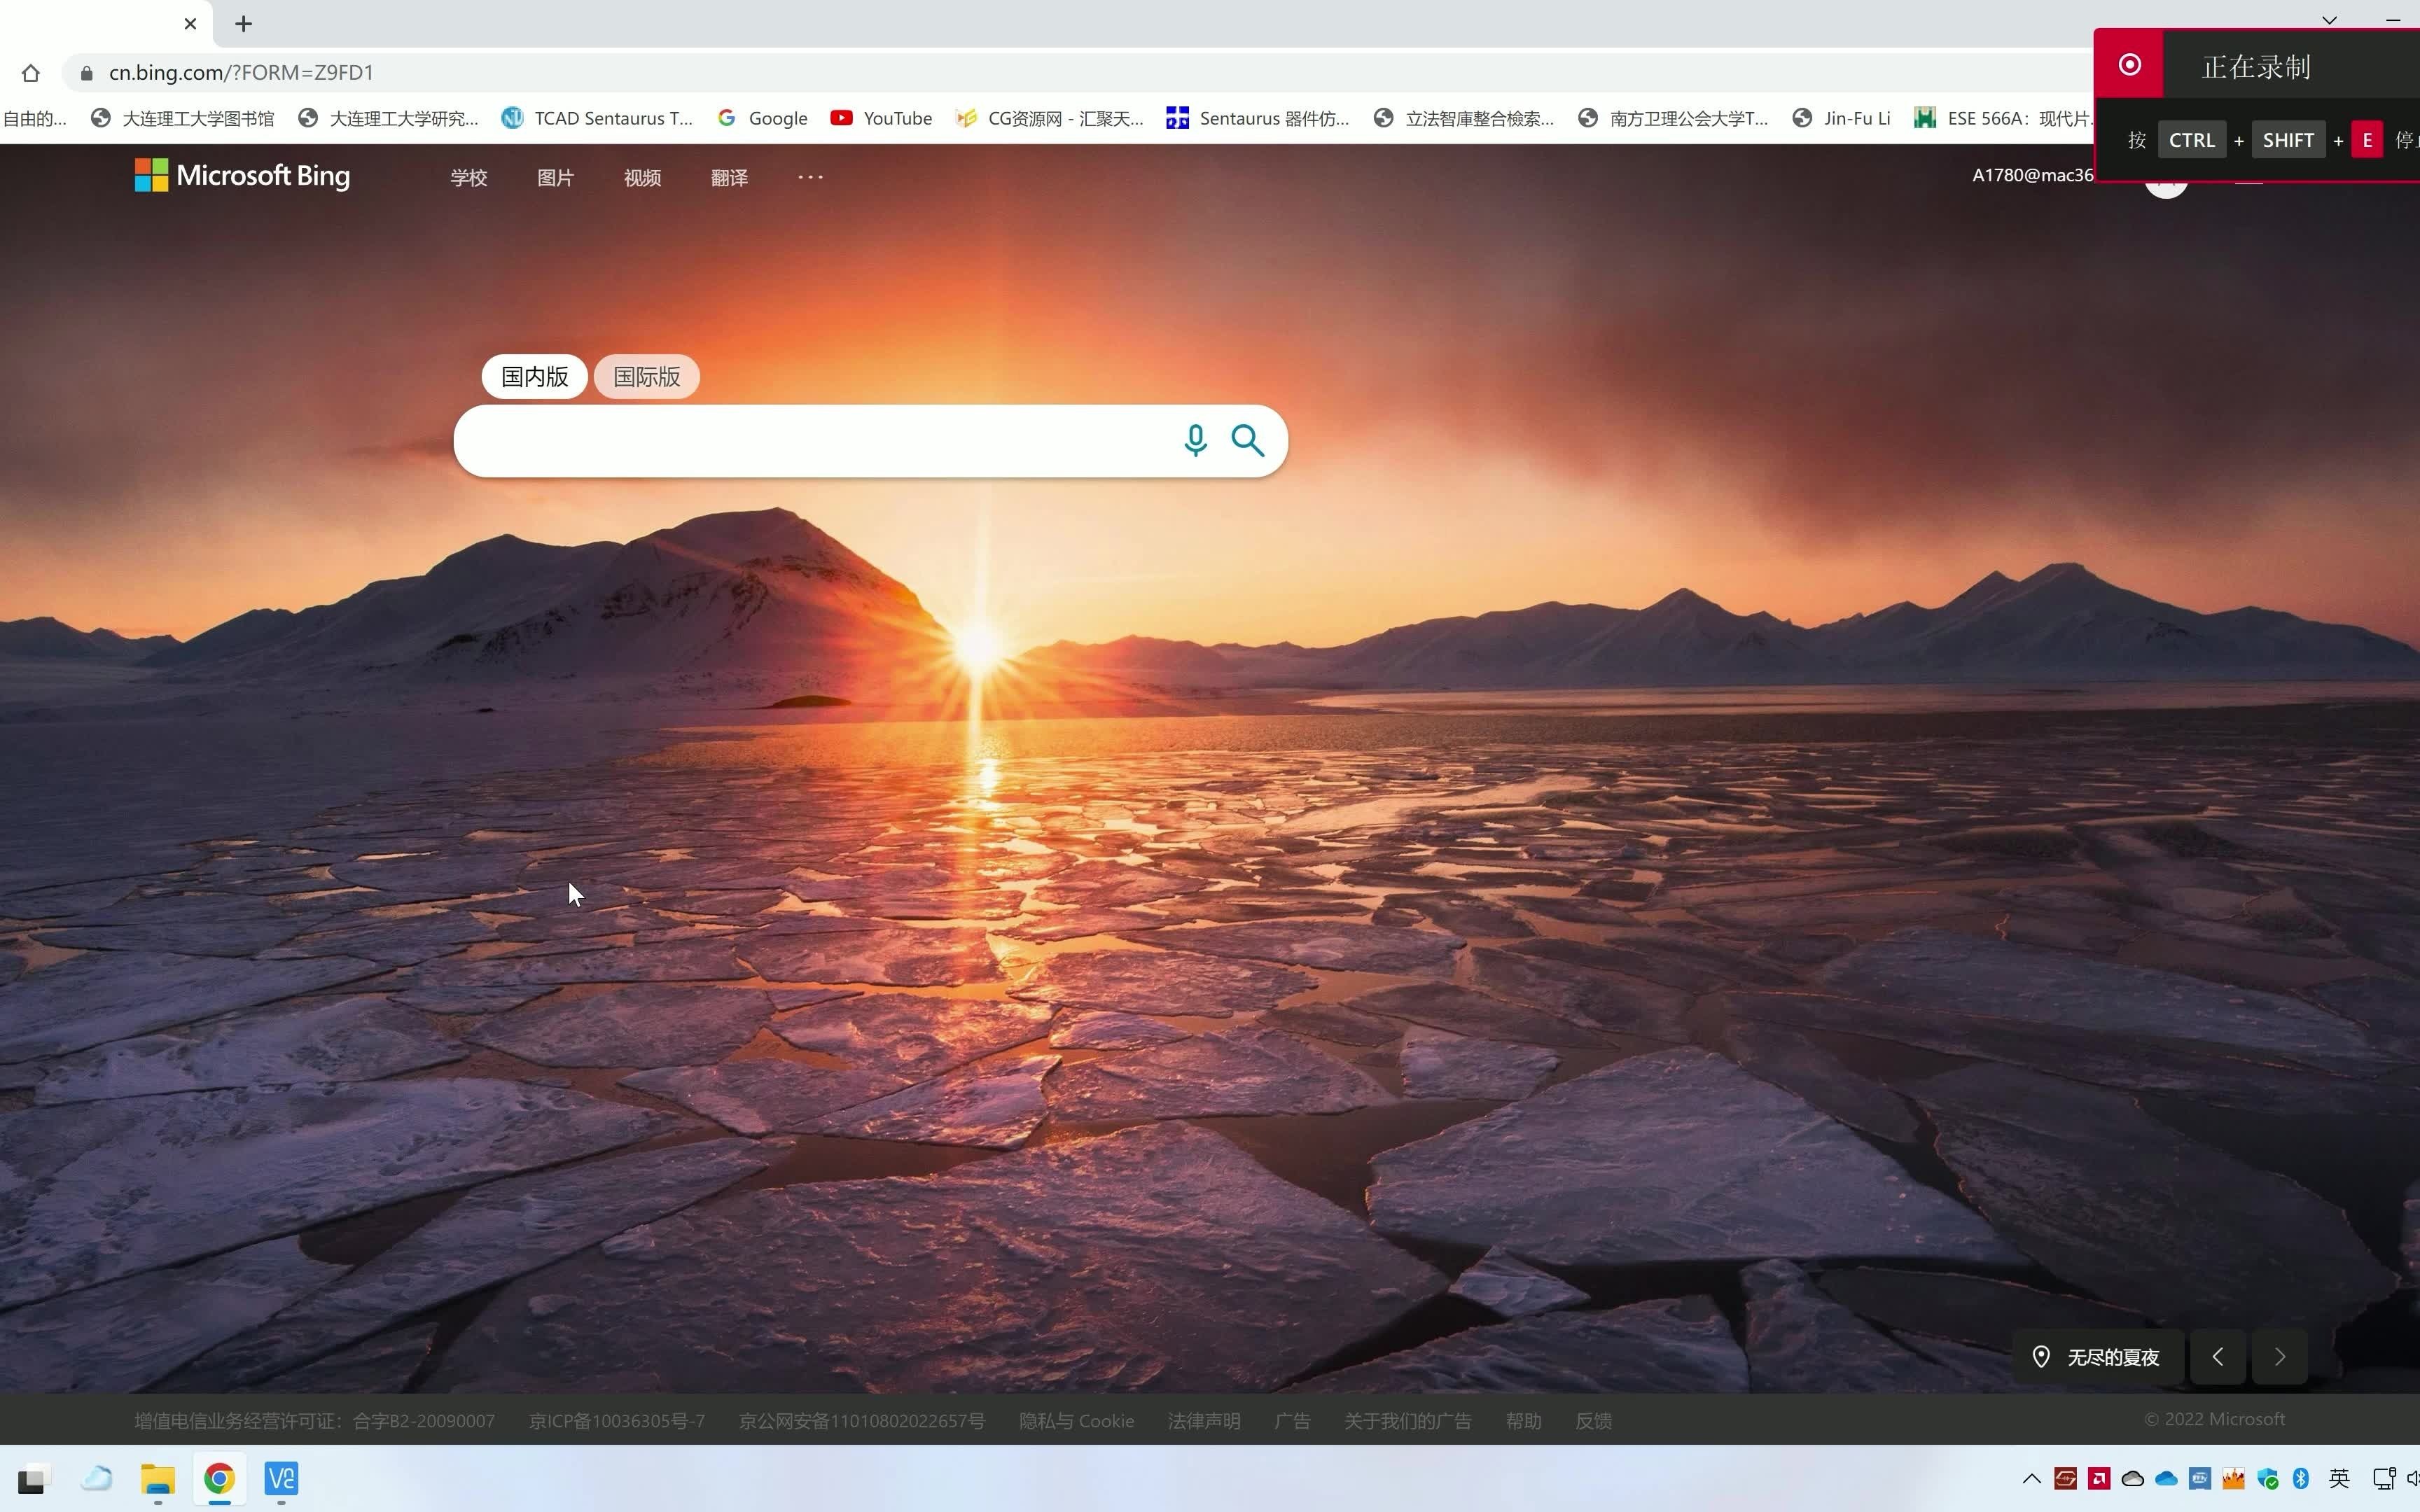Open the 翻译 menu item
This screenshot has width=2420, height=1512.
729,178
